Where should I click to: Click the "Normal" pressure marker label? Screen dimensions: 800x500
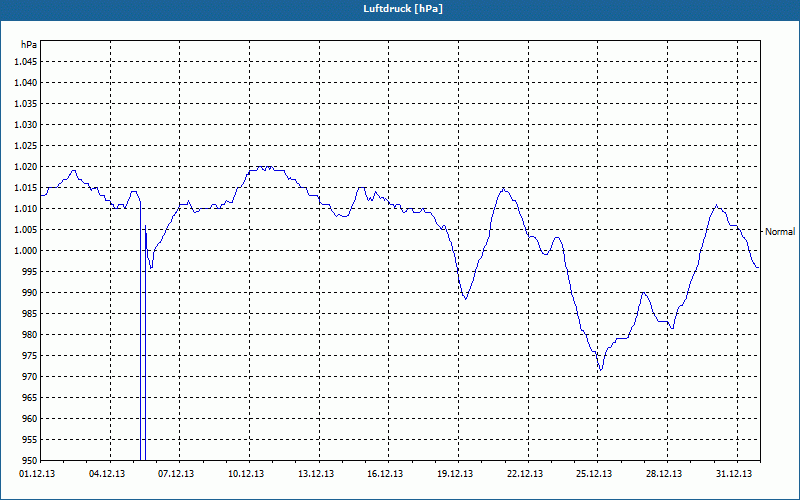pos(780,232)
